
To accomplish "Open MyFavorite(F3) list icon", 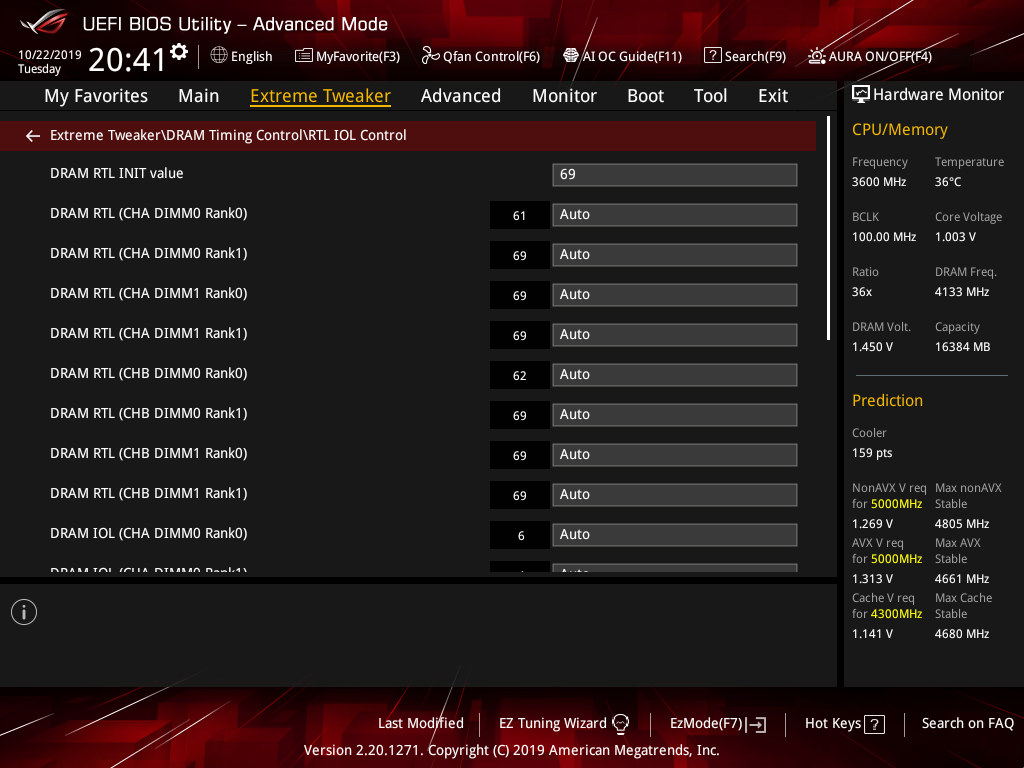I will click(303, 56).
